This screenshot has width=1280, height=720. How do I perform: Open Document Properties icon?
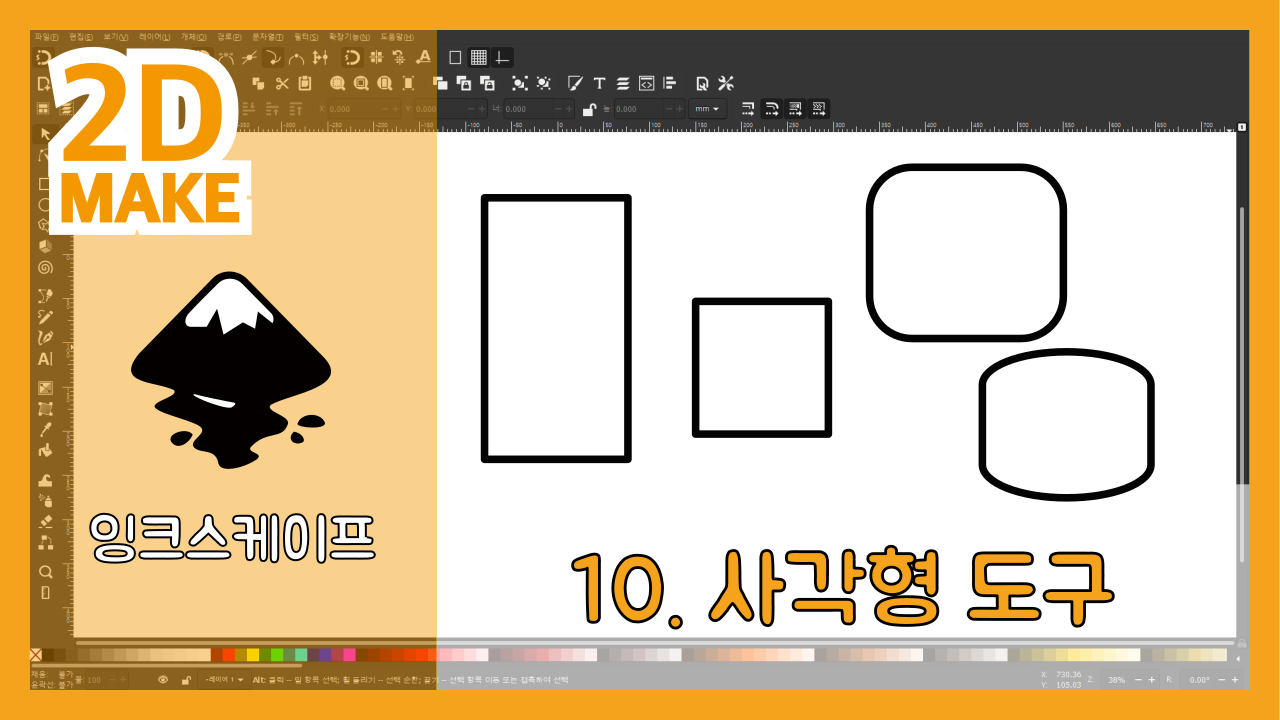702,83
